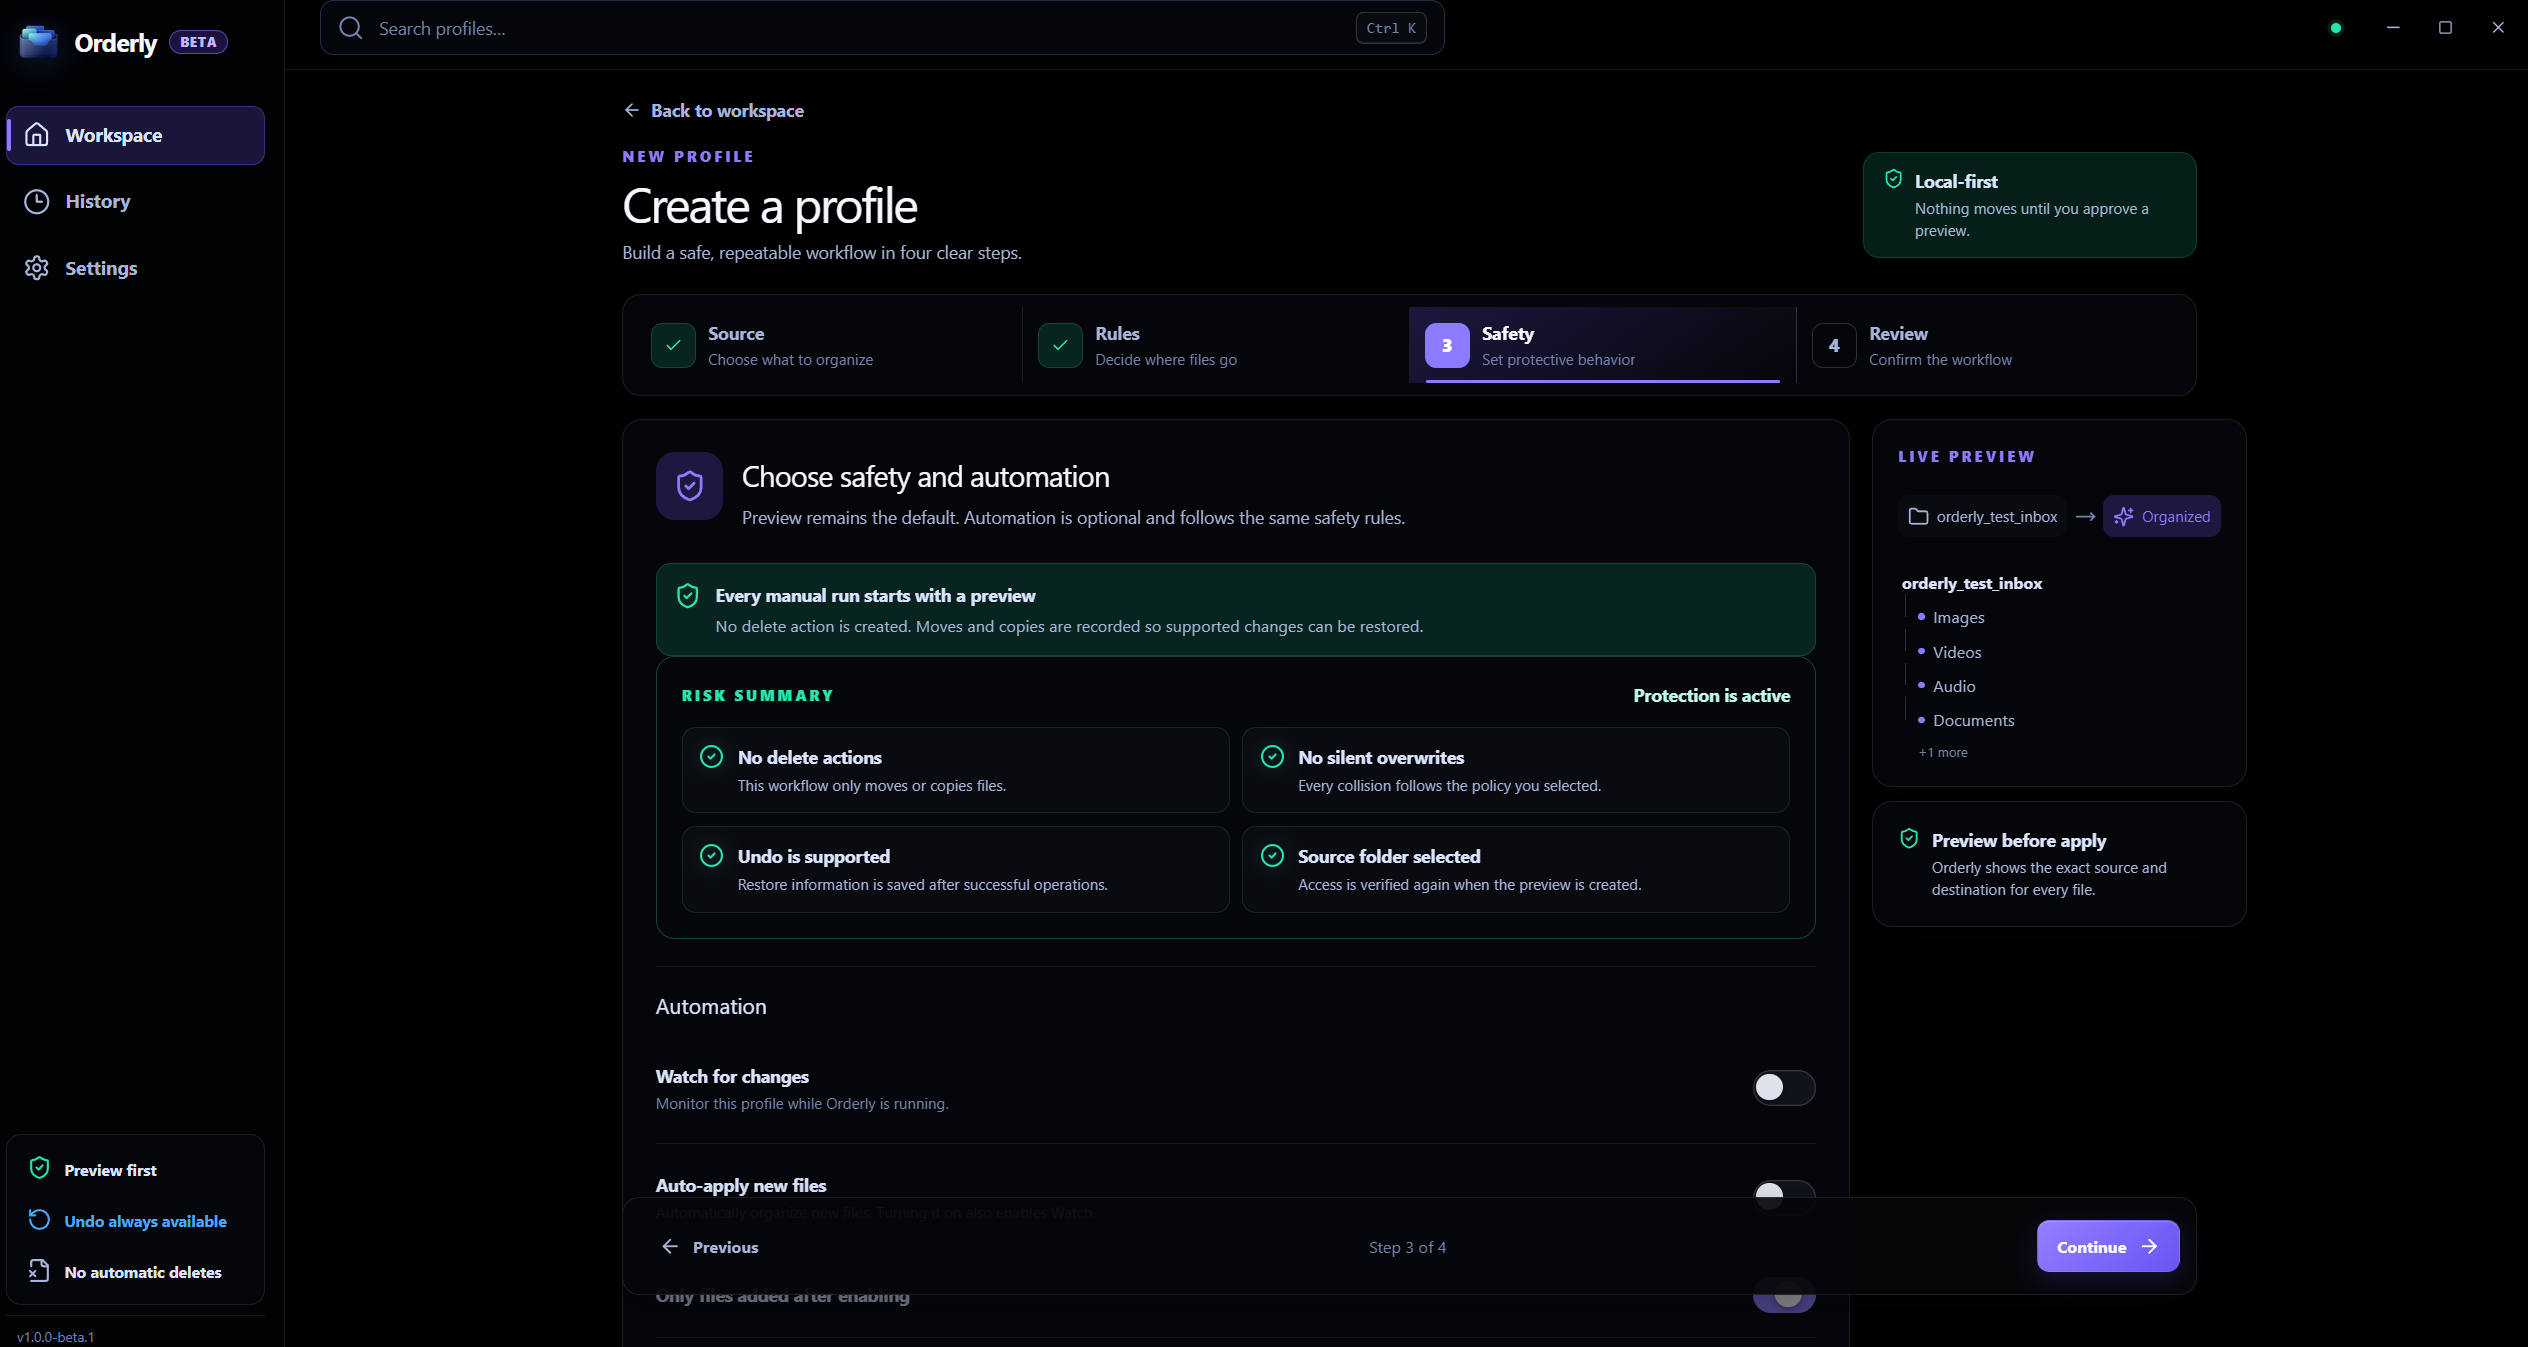Click the No automatic deletes file icon
The width and height of the screenshot is (2528, 1347).
pyautogui.click(x=39, y=1271)
